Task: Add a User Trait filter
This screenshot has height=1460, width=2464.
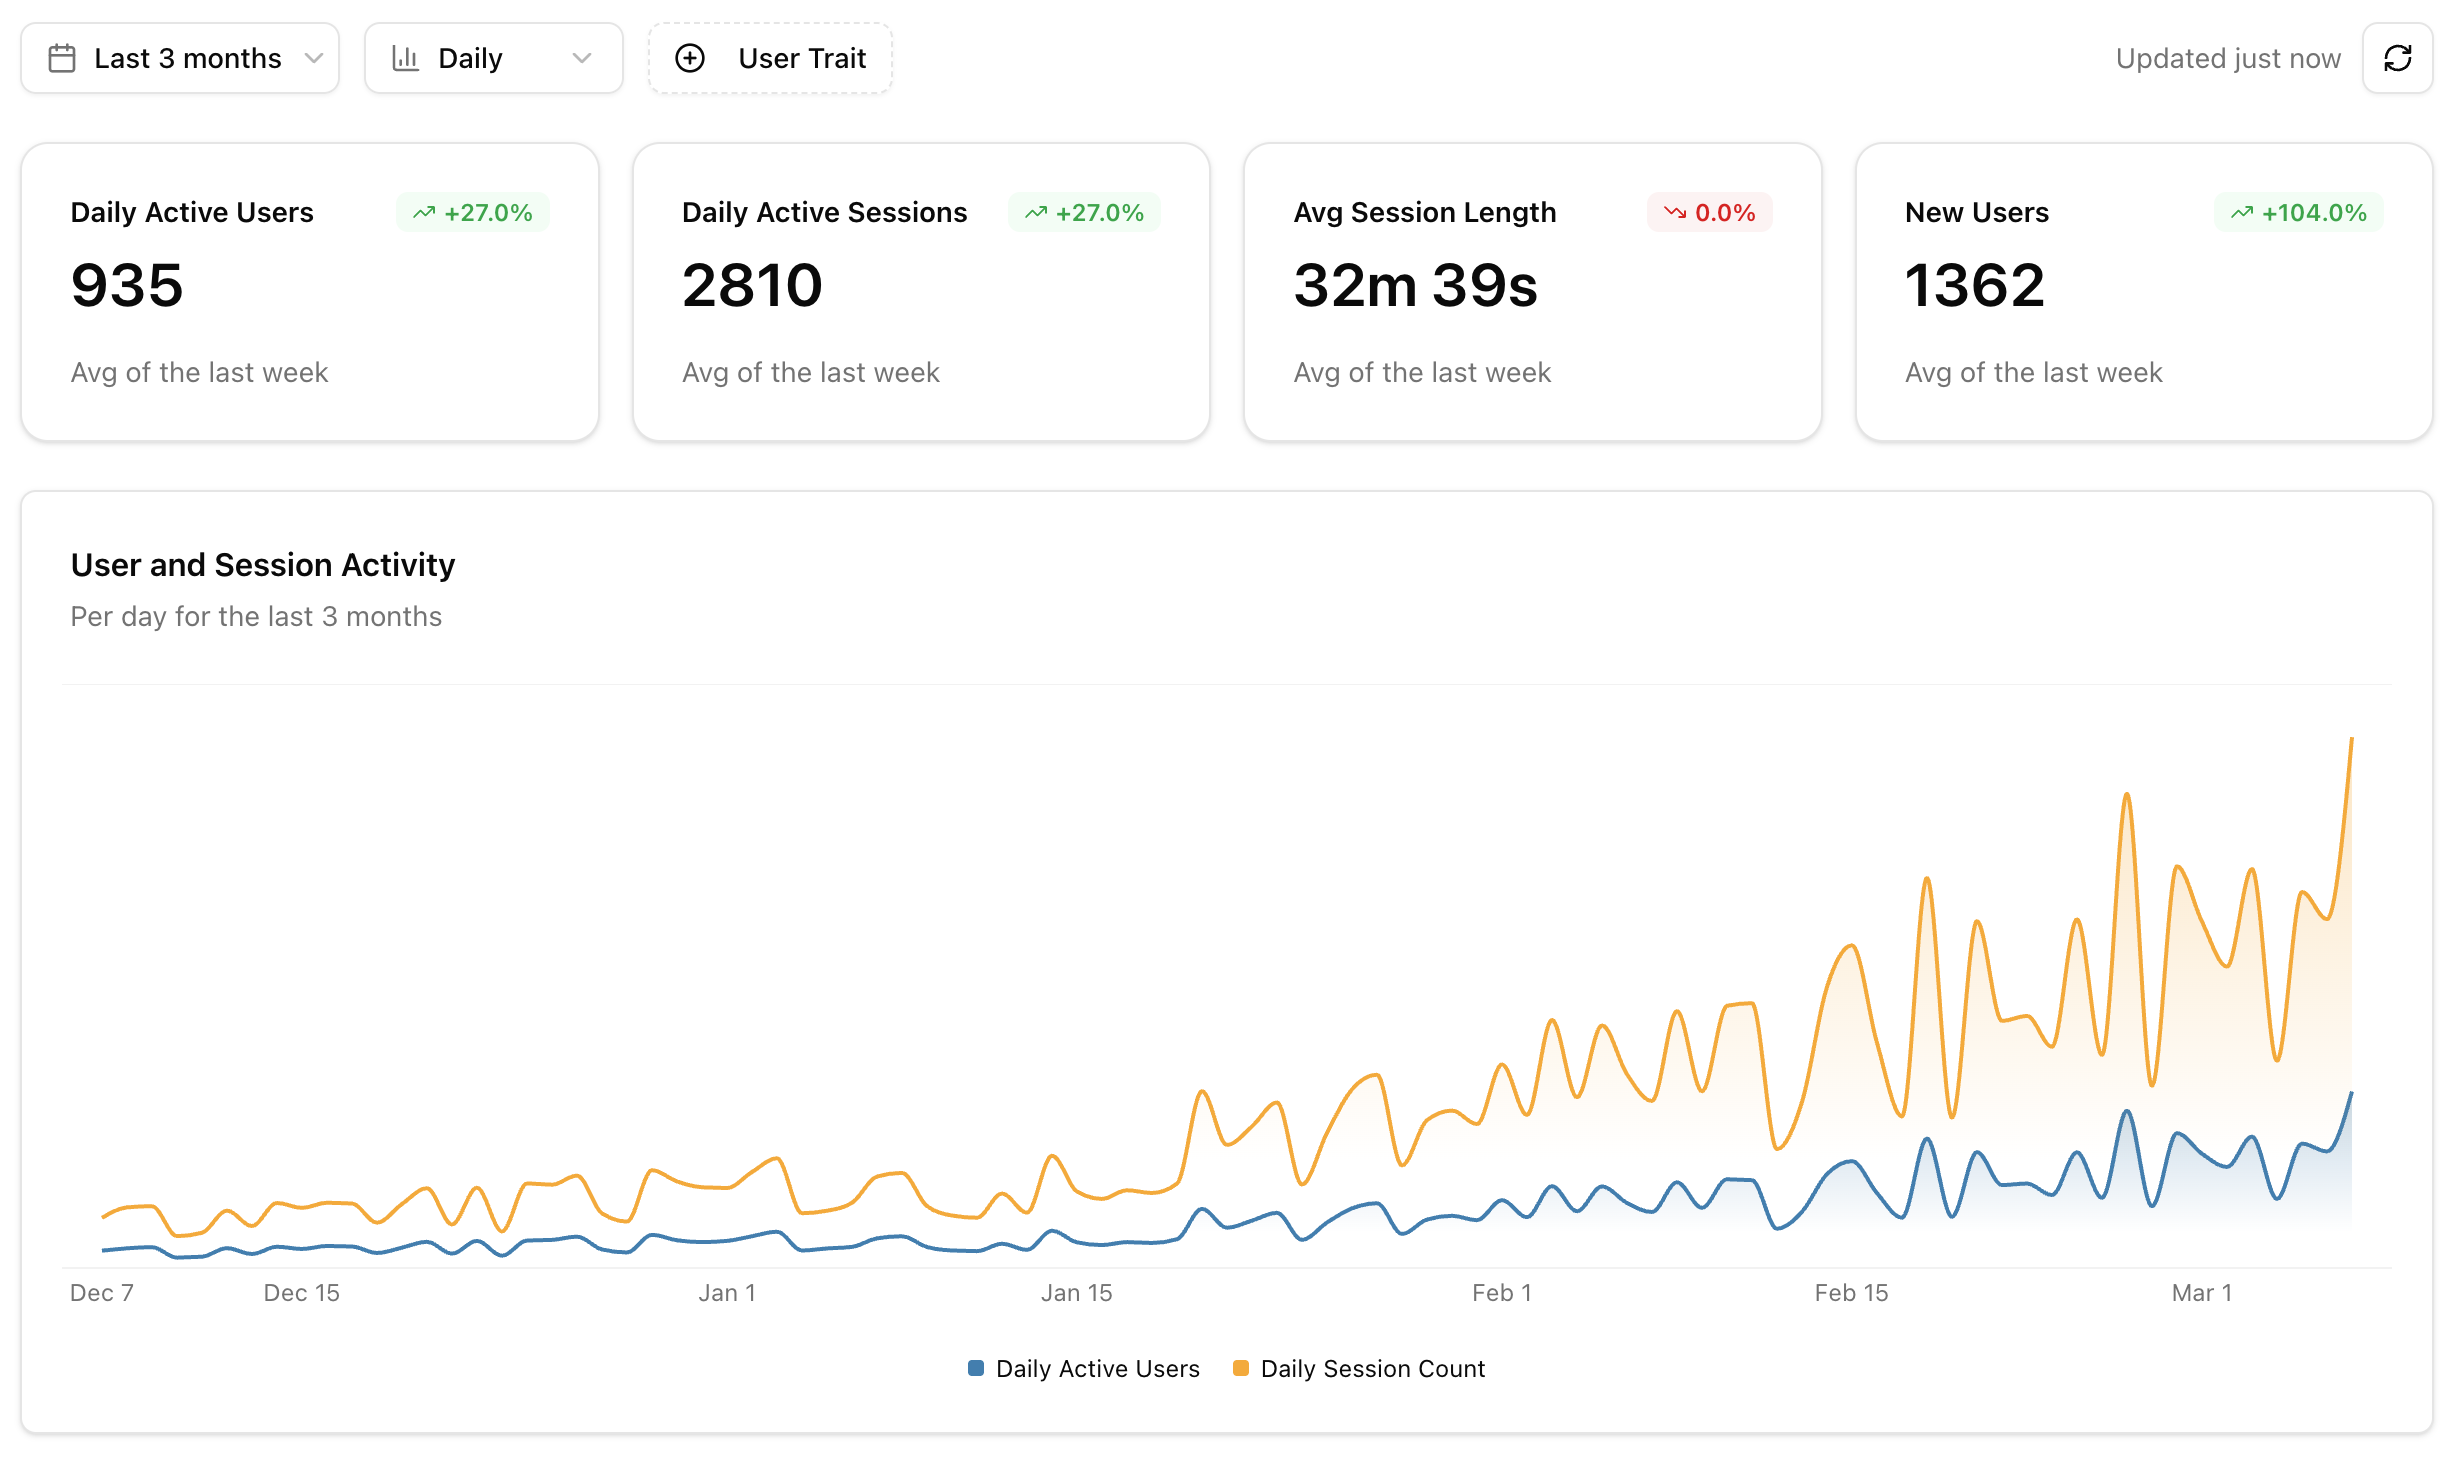Action: pos(770,58)
